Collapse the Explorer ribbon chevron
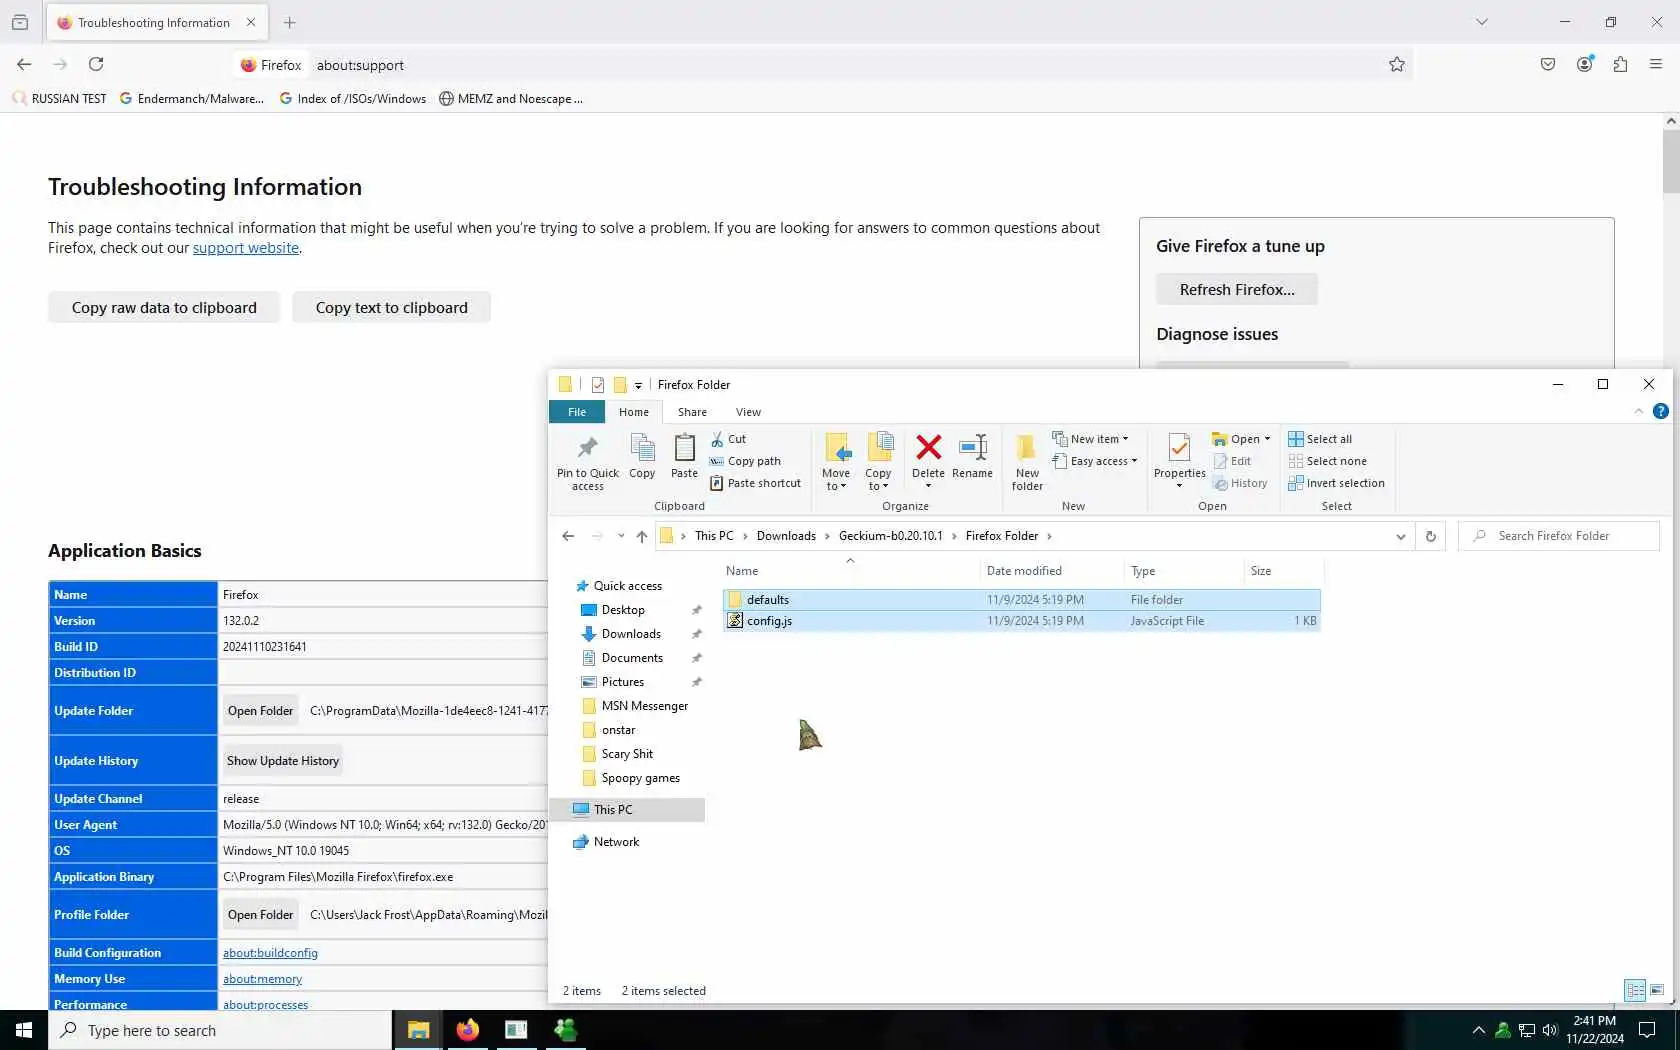This screenshot has height=1050, width=1680. [x=1638, y=411]
